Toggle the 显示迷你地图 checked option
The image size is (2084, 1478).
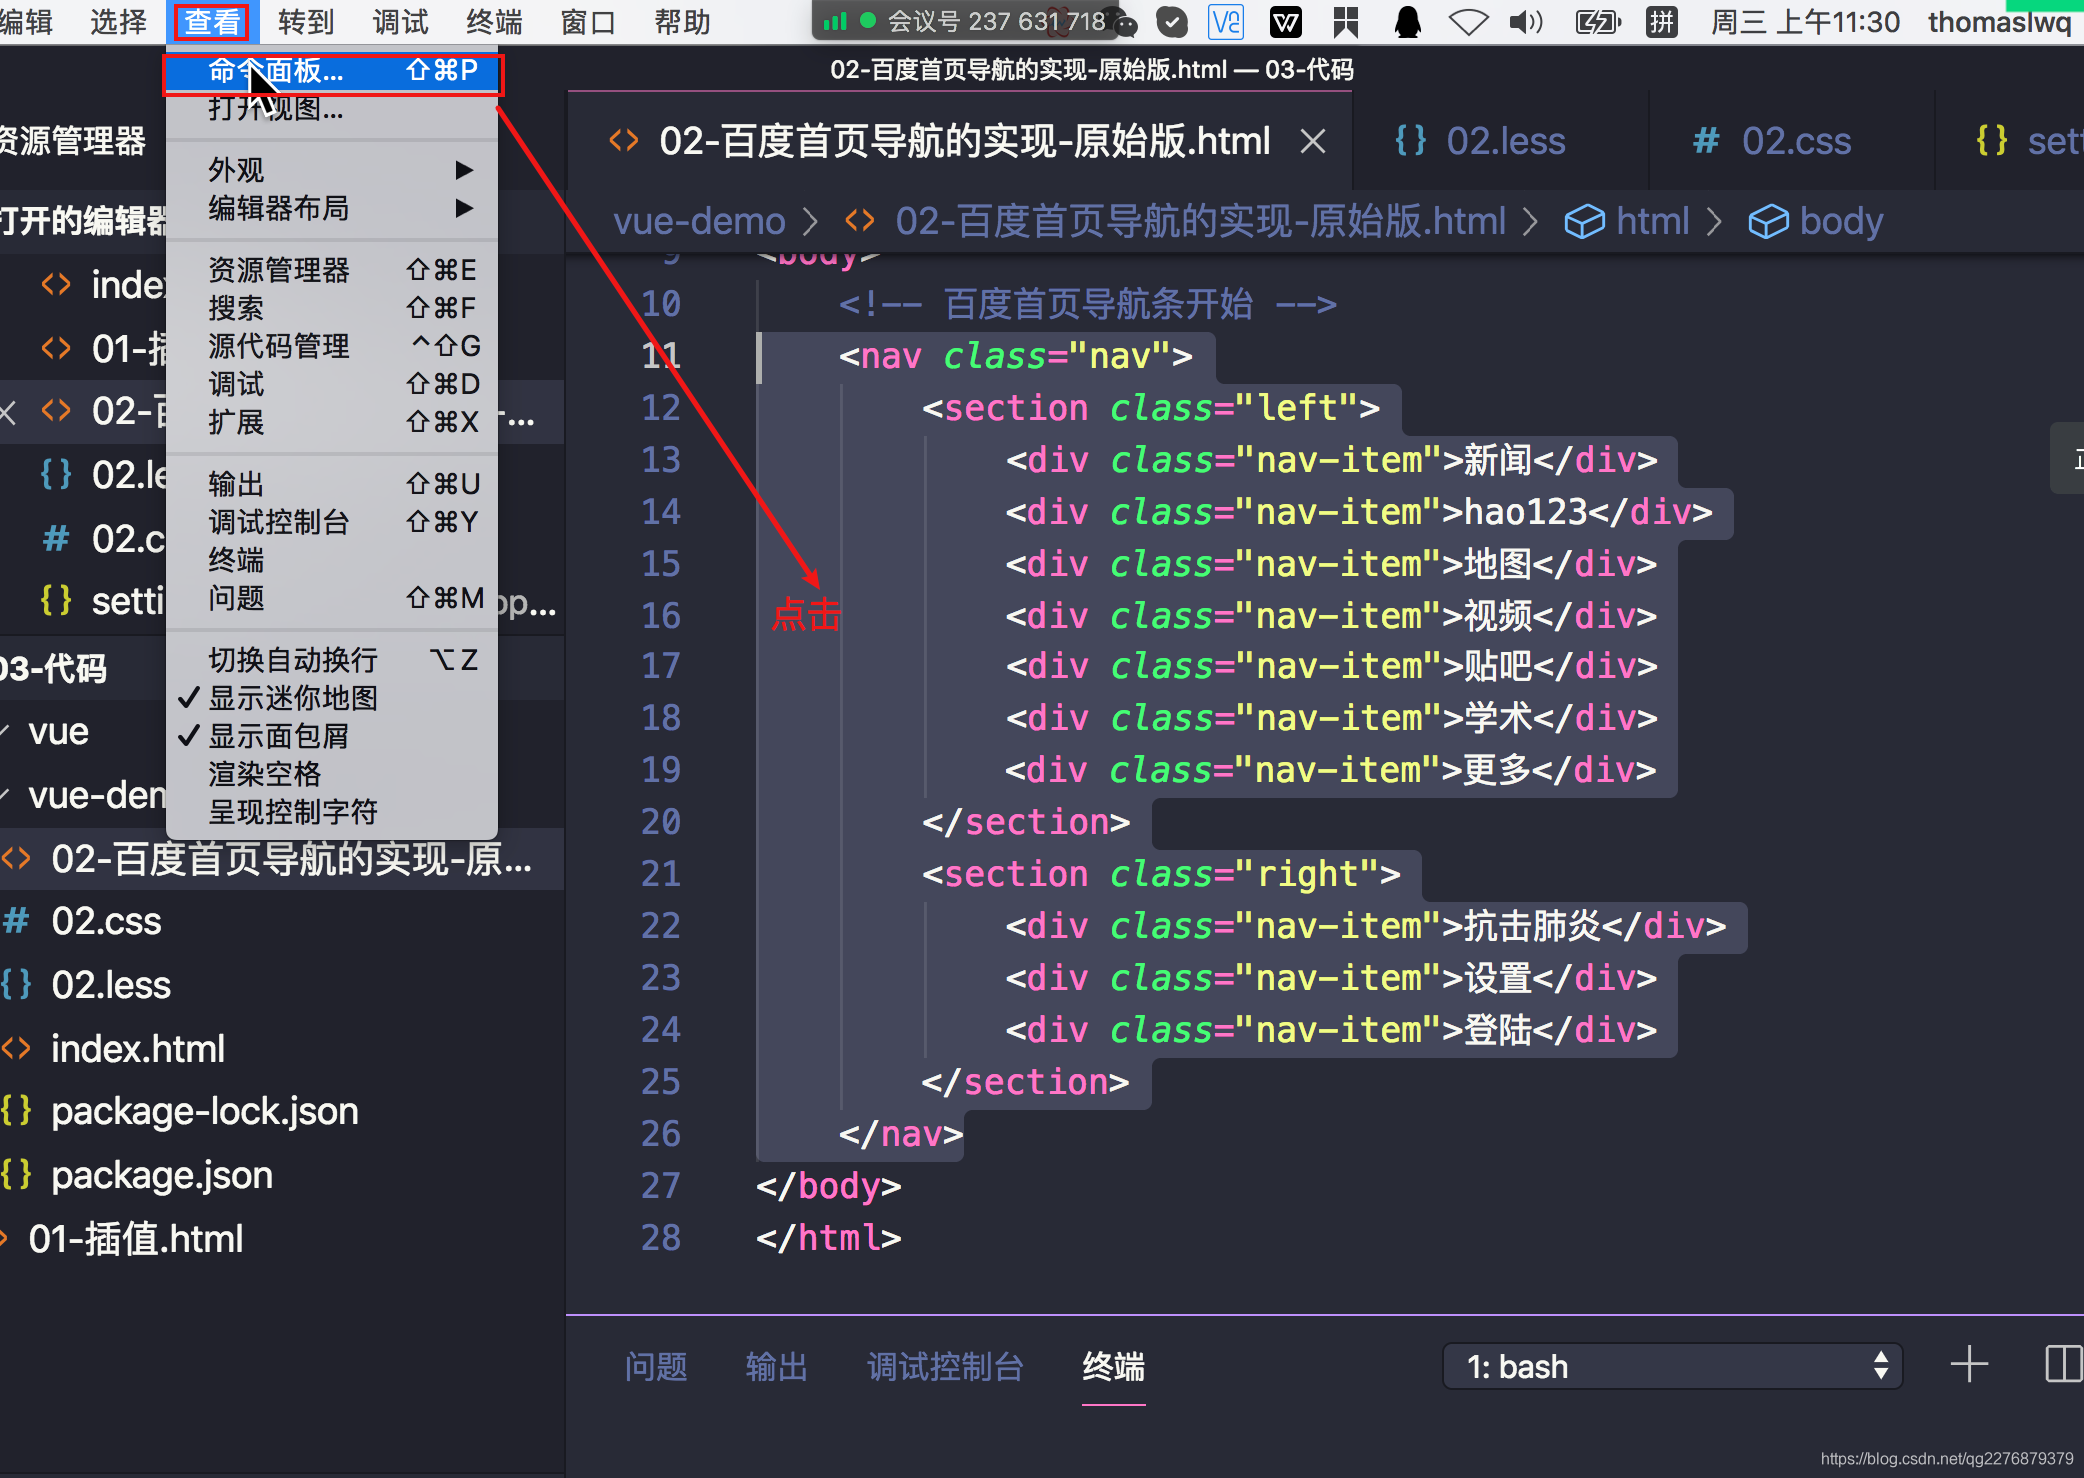(x=333, y=698)
